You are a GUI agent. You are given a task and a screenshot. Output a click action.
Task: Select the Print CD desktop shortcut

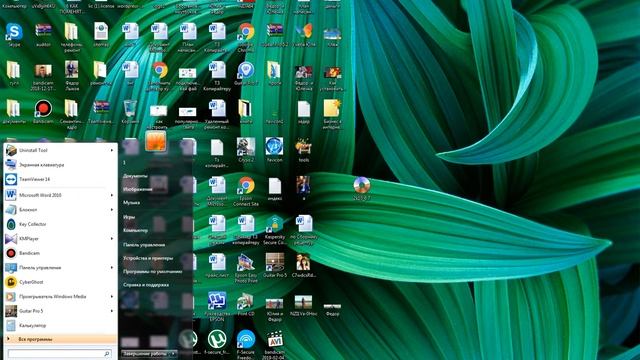click(246, 304)
